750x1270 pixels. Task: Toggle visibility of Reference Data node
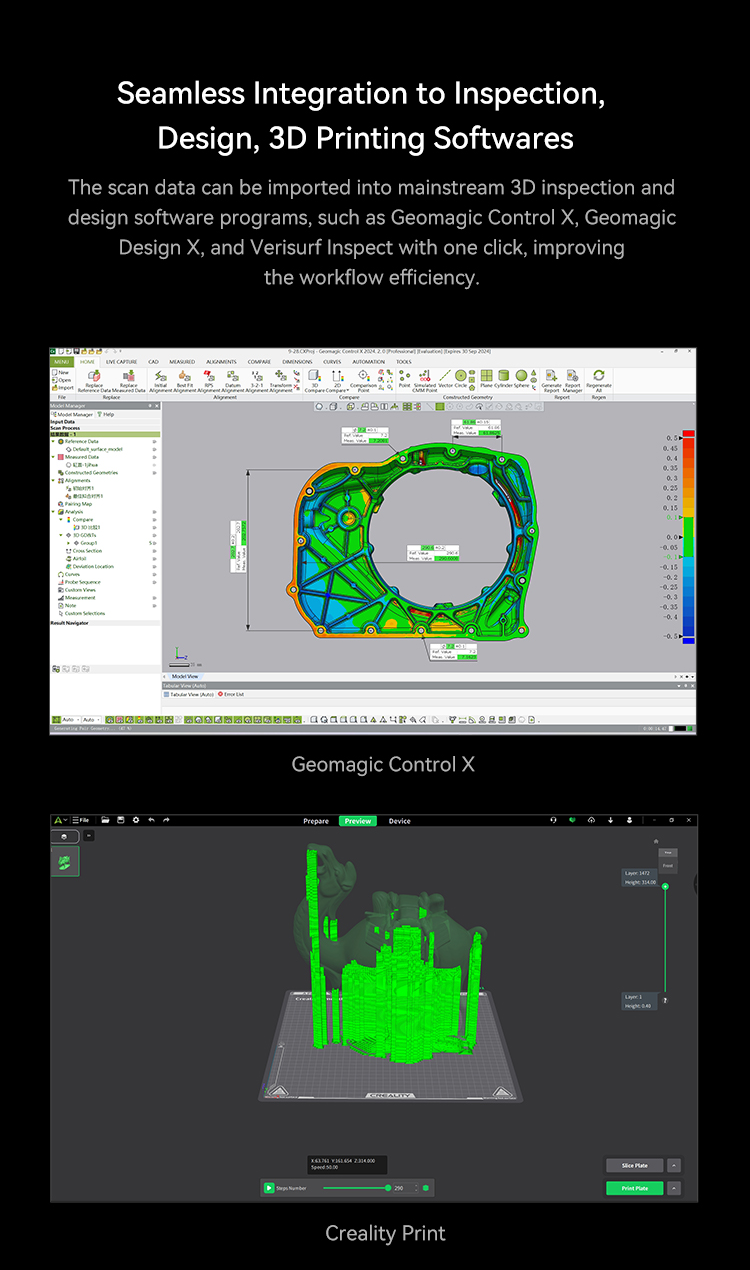[154, 441]
